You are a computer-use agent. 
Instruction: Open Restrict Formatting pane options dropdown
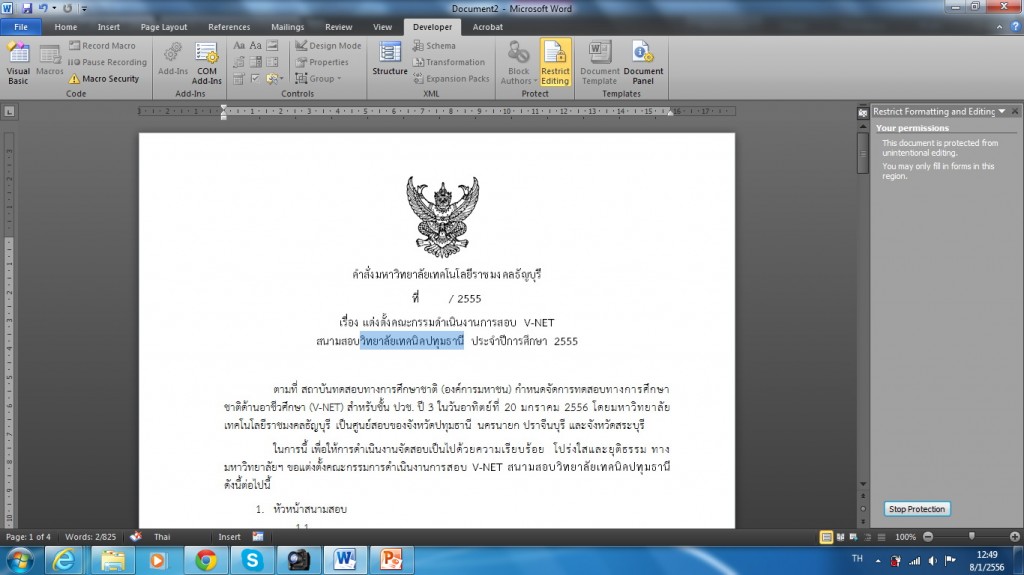[x=1002, y=112]
